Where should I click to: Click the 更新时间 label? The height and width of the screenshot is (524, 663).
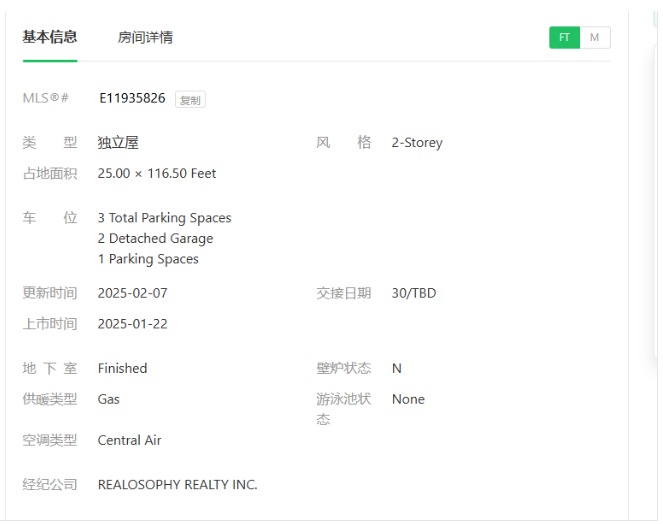(x=50, y=293)
